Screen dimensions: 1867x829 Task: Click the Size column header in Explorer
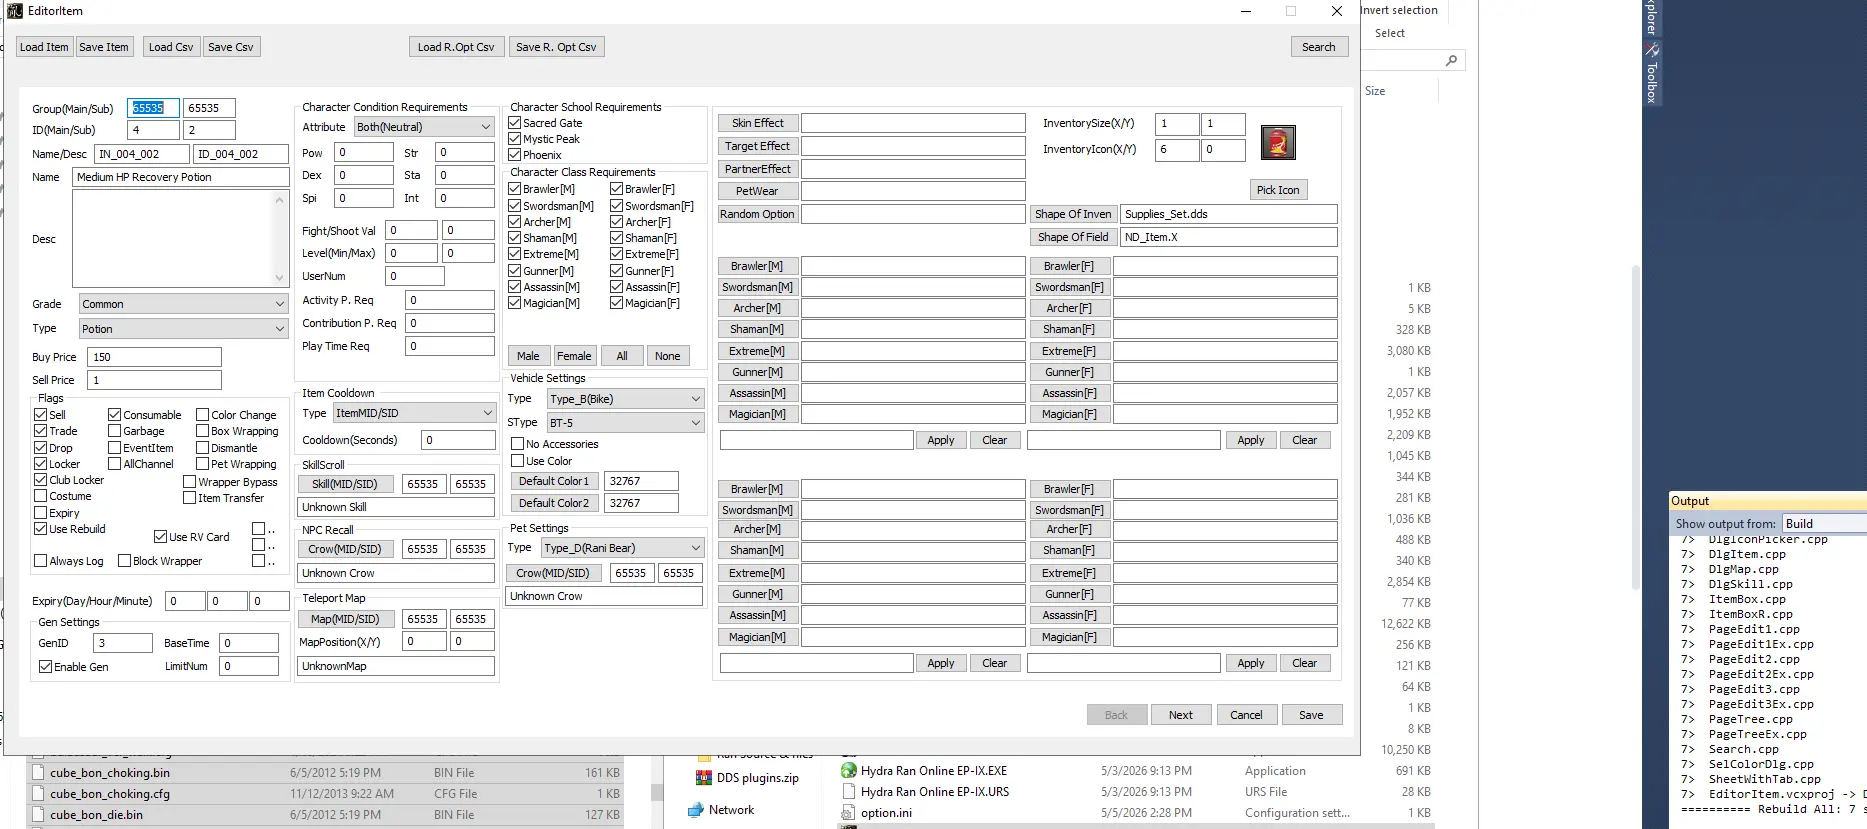coord(1375,91)
